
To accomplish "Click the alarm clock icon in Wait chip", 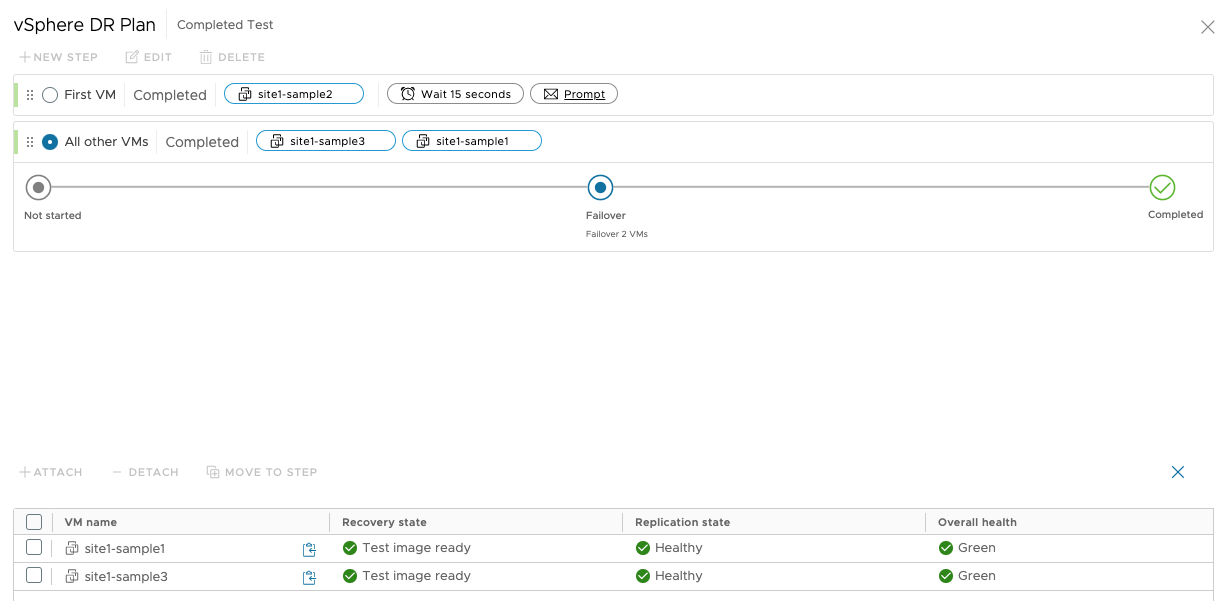I will [408, 94].
